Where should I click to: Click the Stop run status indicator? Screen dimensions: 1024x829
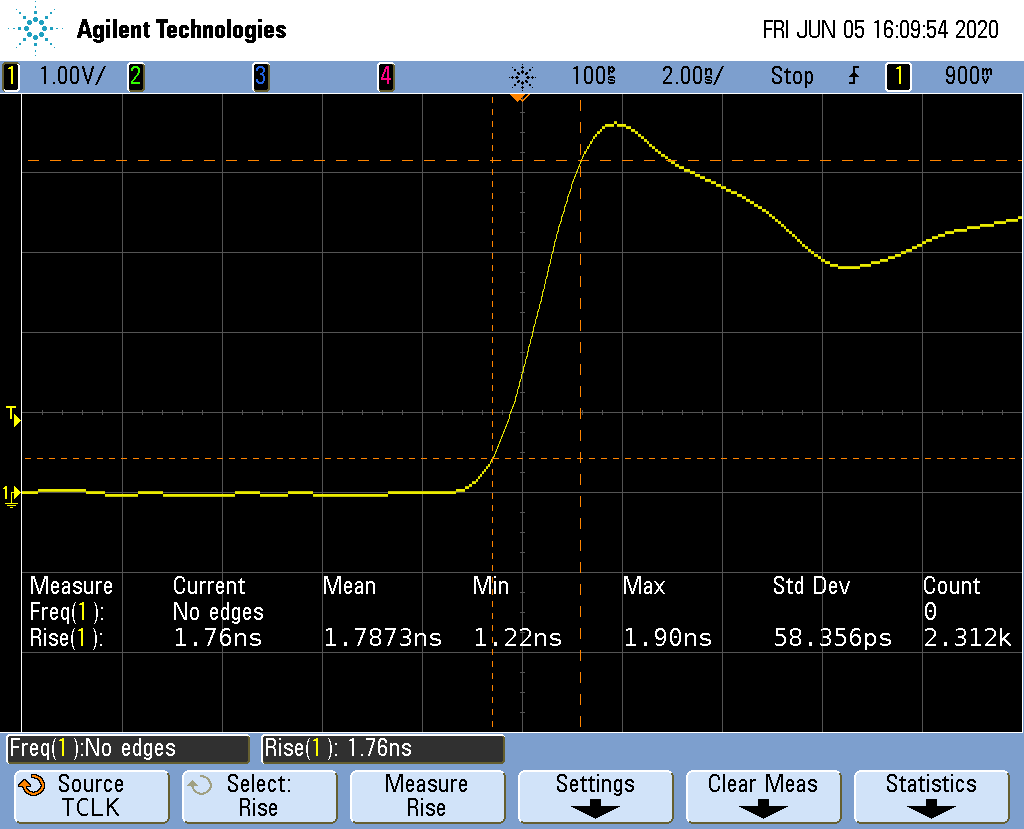(791, 77)
